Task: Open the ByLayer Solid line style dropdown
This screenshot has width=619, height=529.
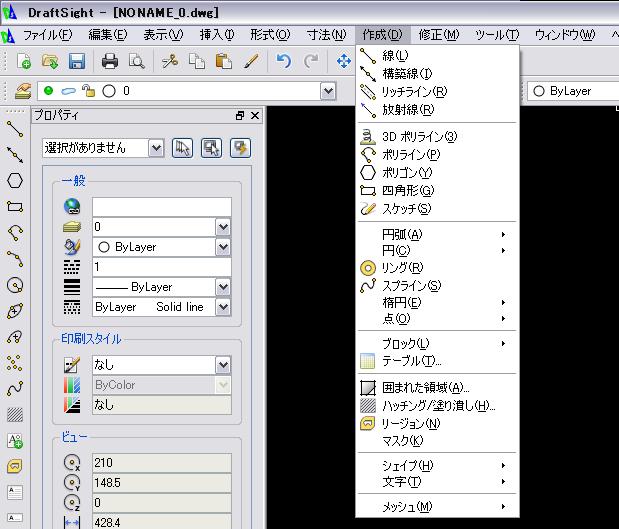Action: pos(223,307)
